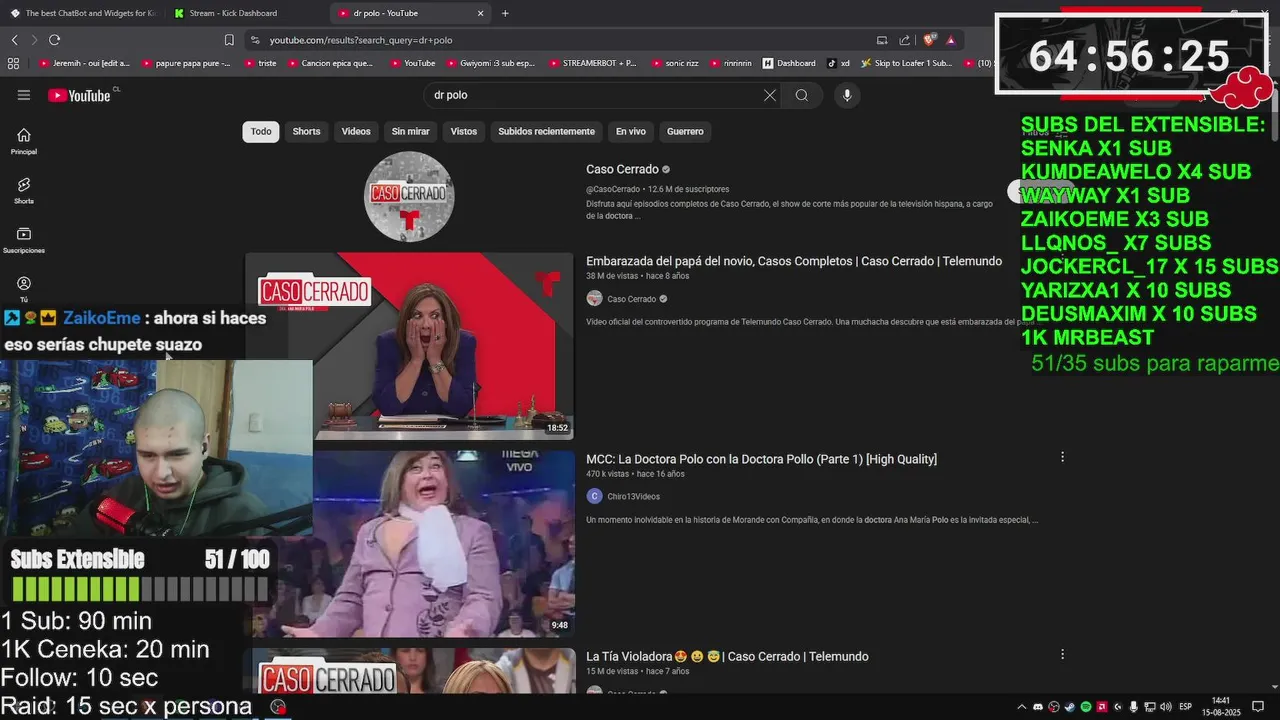Open Spotify from the system tray
The image size is (1280, 720).
(1086, 707)
